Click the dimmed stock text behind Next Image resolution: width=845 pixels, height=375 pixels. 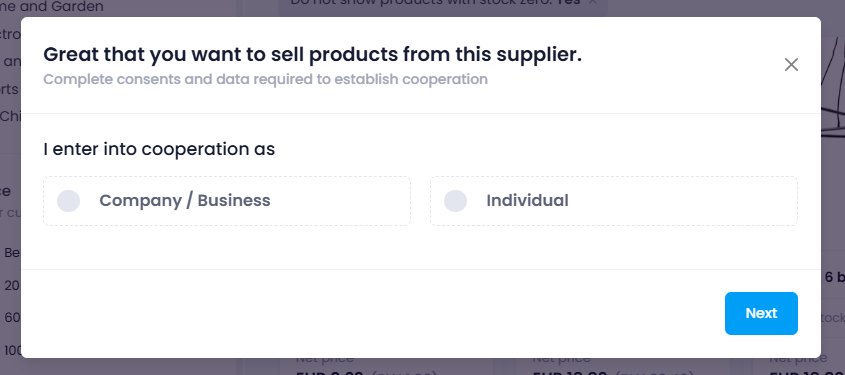[832, 318]
